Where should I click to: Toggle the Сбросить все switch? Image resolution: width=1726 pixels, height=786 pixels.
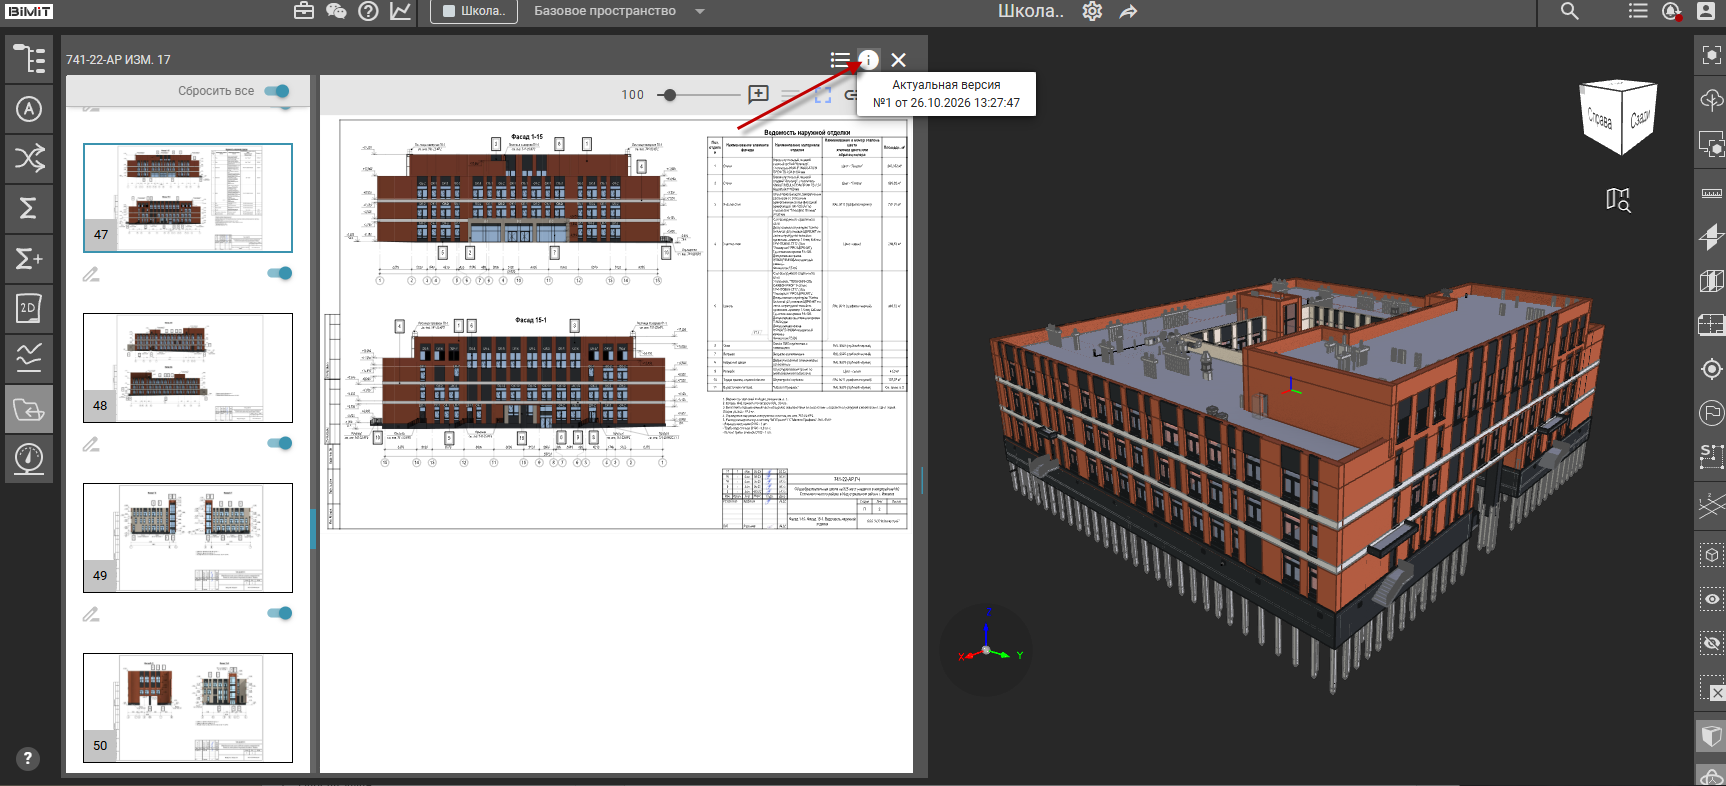point(277,91)
